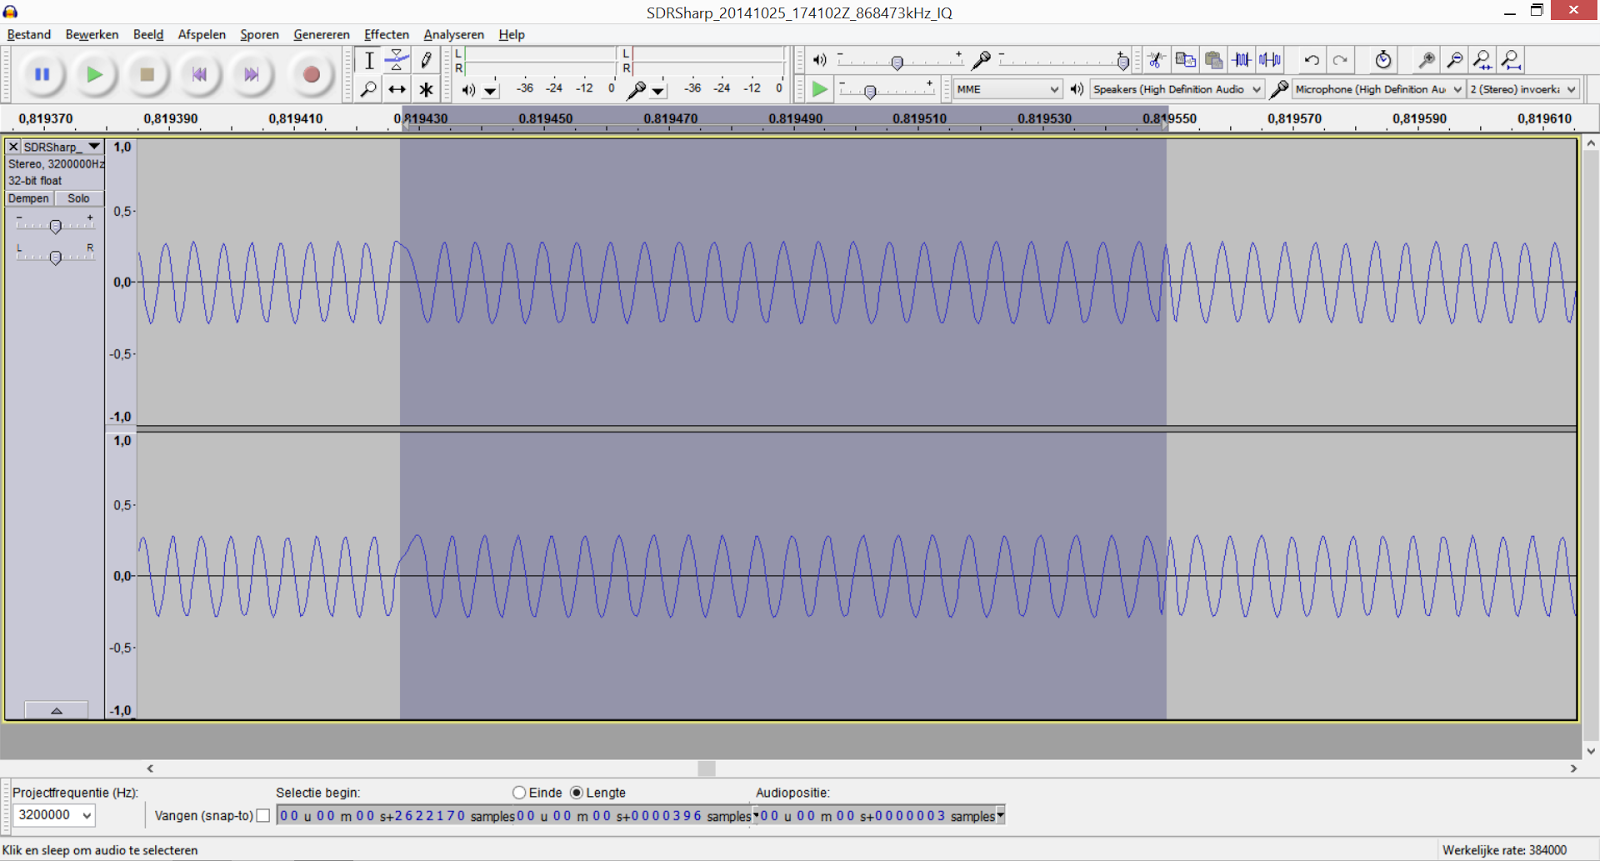The width and height of the screenshot is (1600, 861).
Task: Open the input meter options dropdown arrow
Action: pyautogui.click(x=658, y=91)
